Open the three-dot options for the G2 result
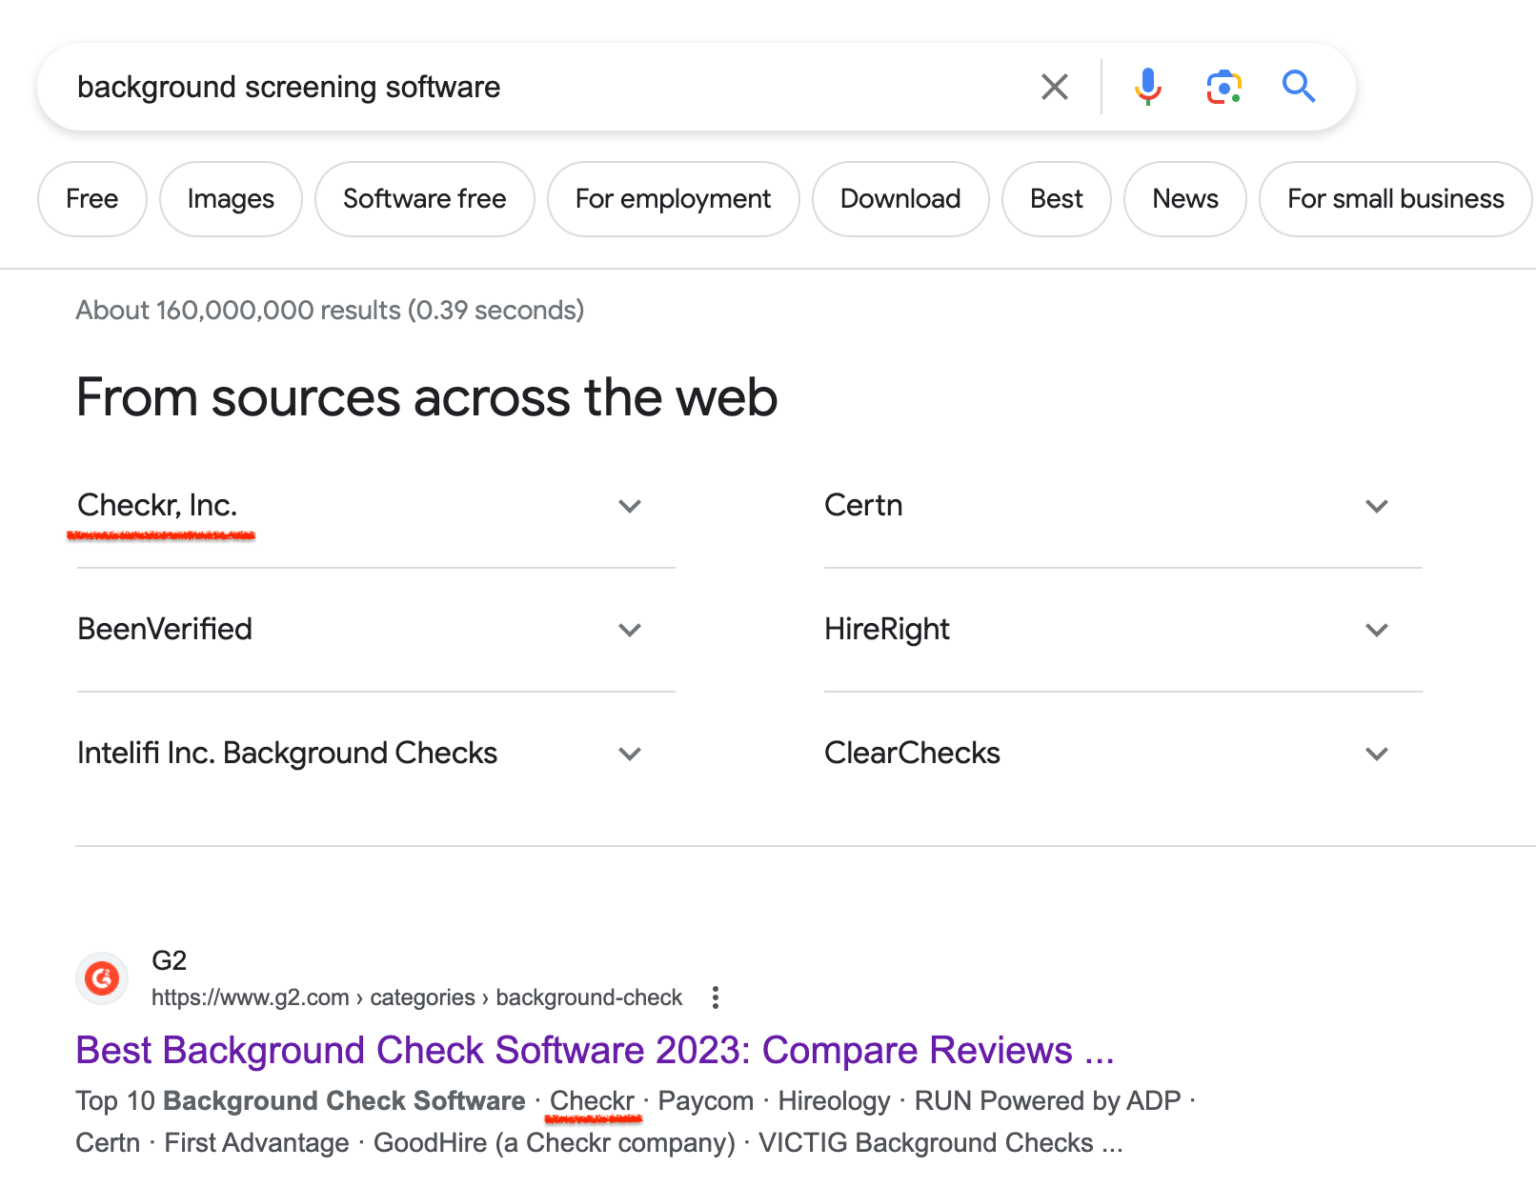1536x1188 pixels. click(x=716, y=997)
